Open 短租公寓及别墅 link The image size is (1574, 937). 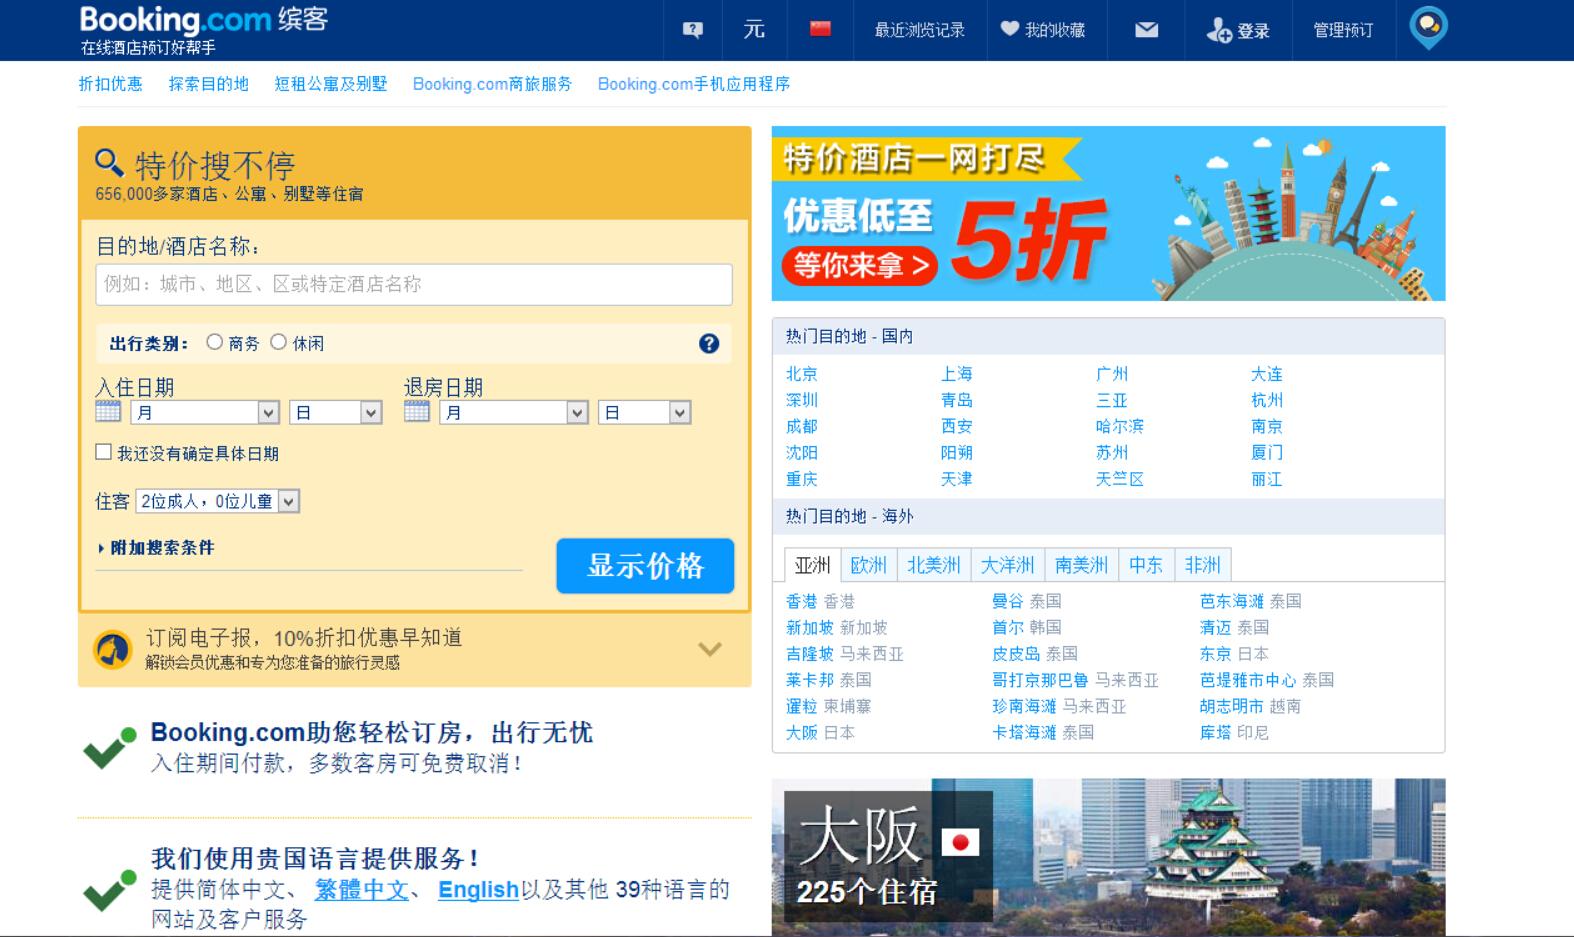tap(331, 84)
